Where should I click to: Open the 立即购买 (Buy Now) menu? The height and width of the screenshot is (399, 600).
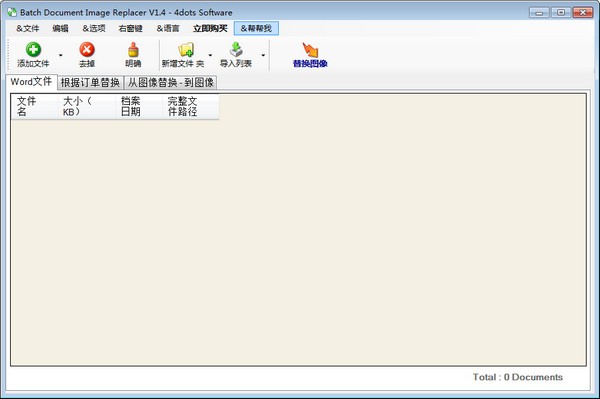click(x=210, y=28)
